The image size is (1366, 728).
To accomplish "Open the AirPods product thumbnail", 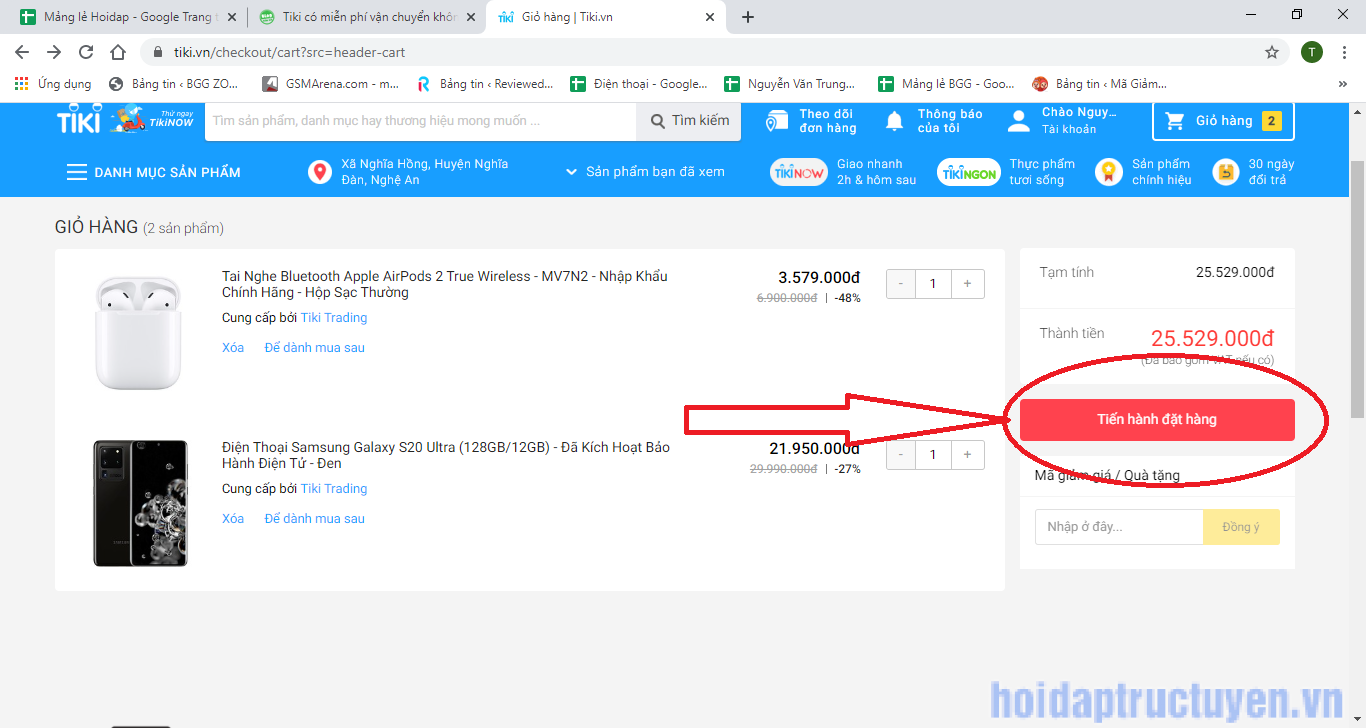I will point(139,333).
